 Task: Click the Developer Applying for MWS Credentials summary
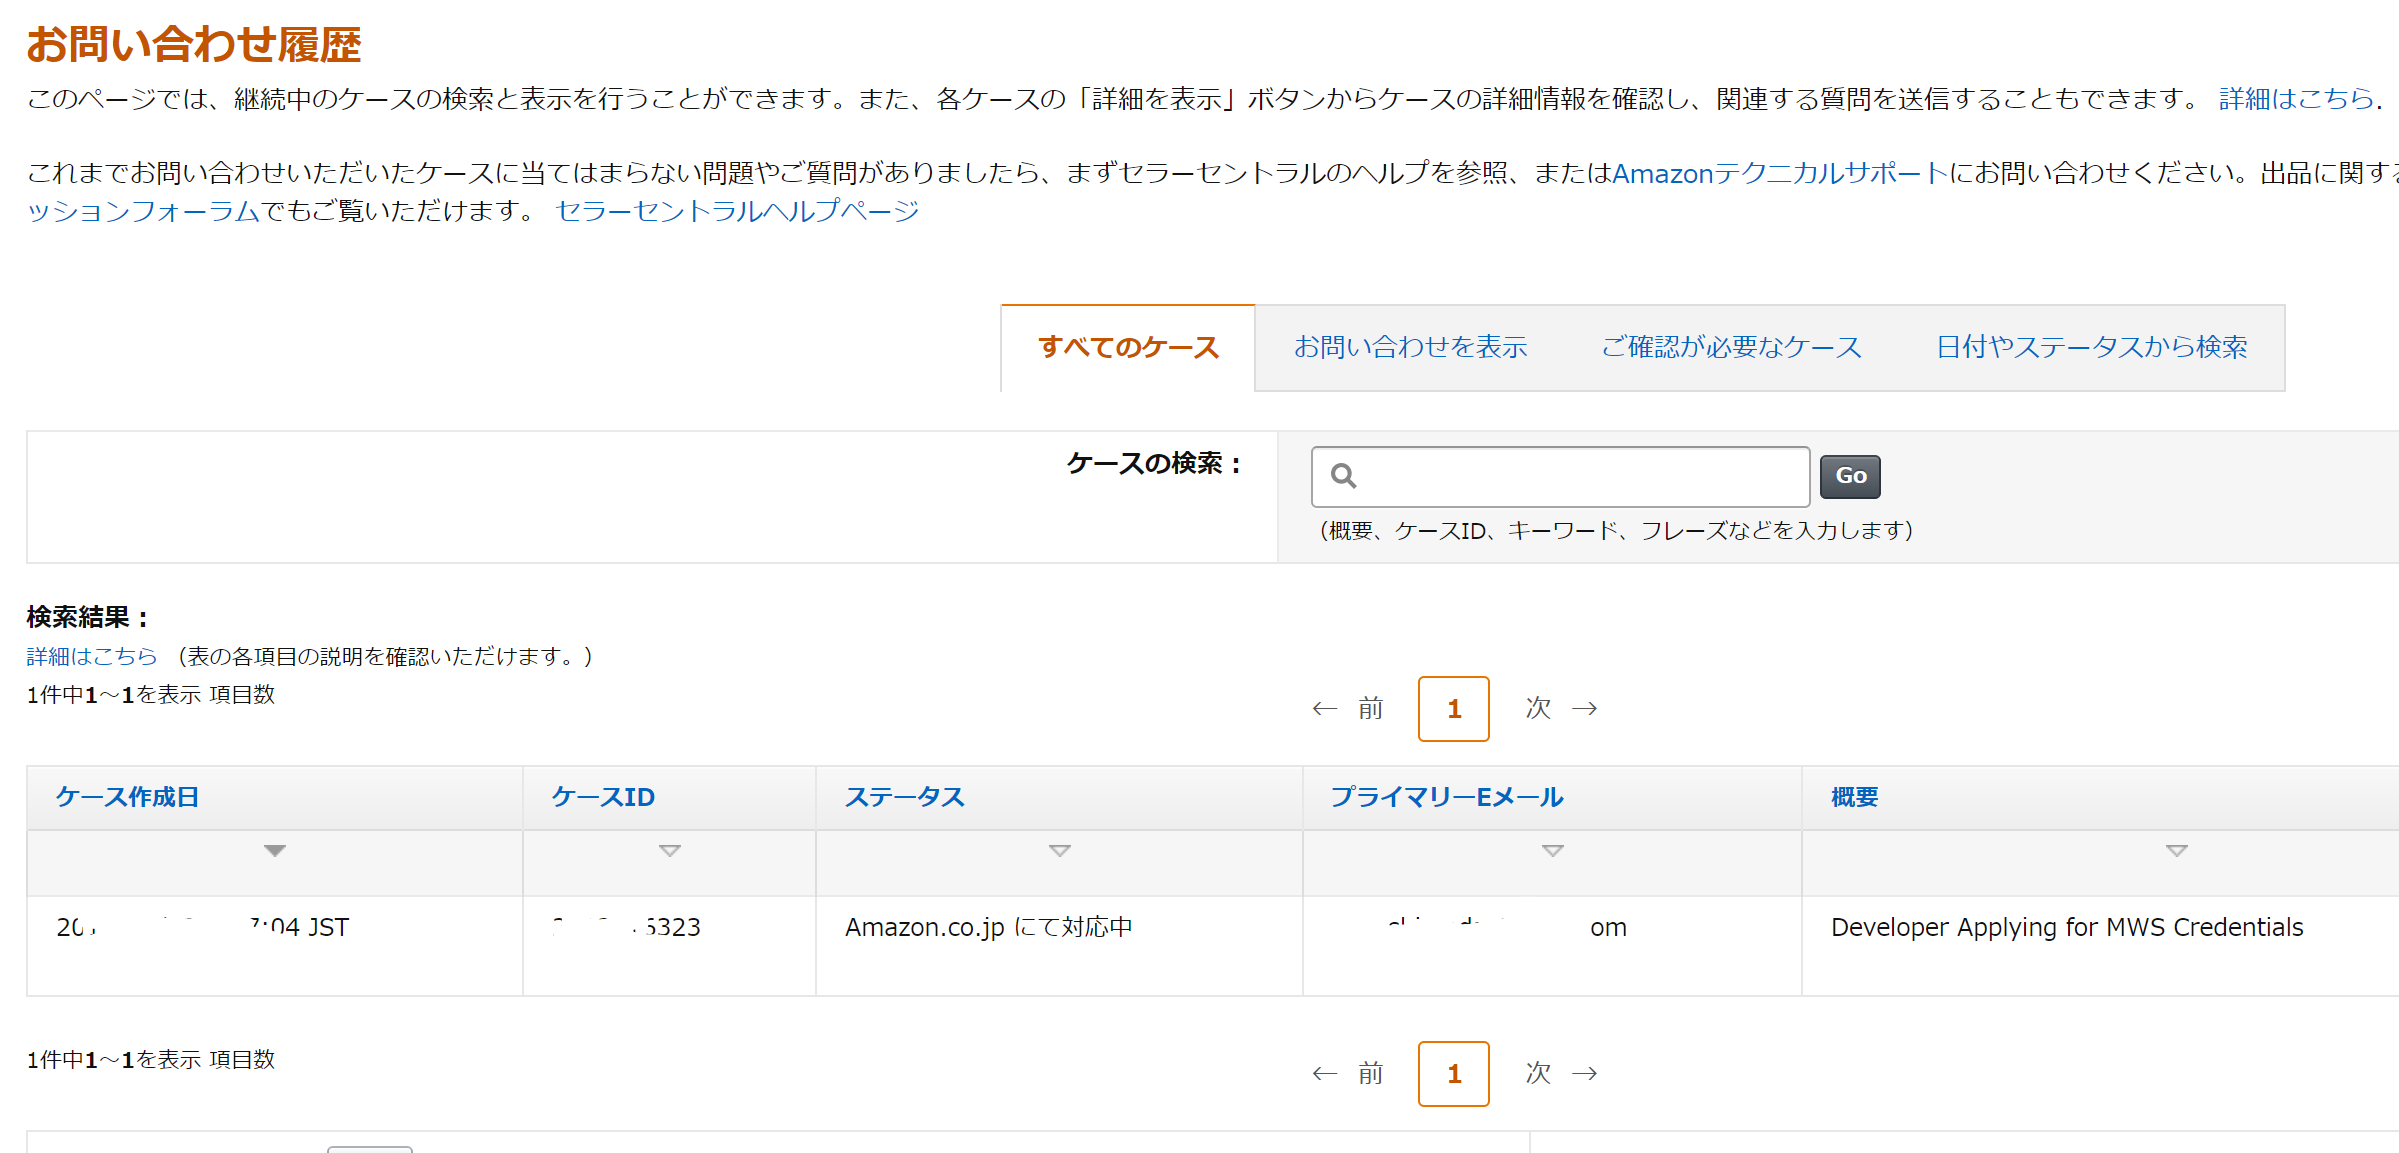point(2067,927)
